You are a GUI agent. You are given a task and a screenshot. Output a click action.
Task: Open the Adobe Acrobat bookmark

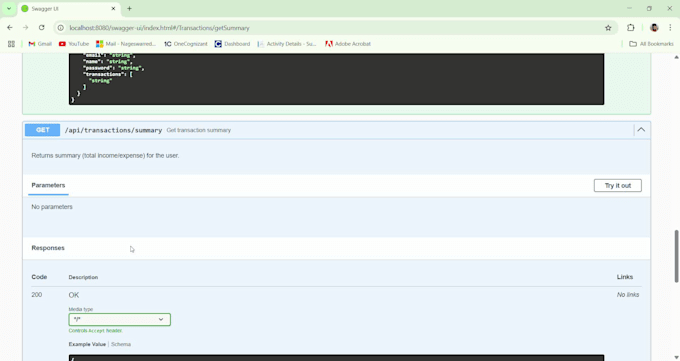(348, 44)
